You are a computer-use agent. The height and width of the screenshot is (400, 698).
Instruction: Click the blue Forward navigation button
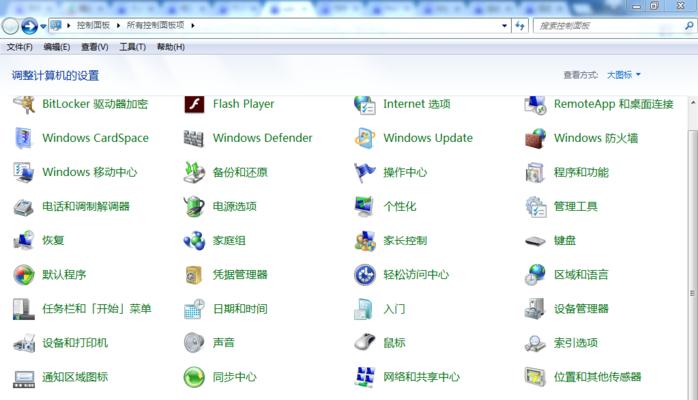[29, 26]
